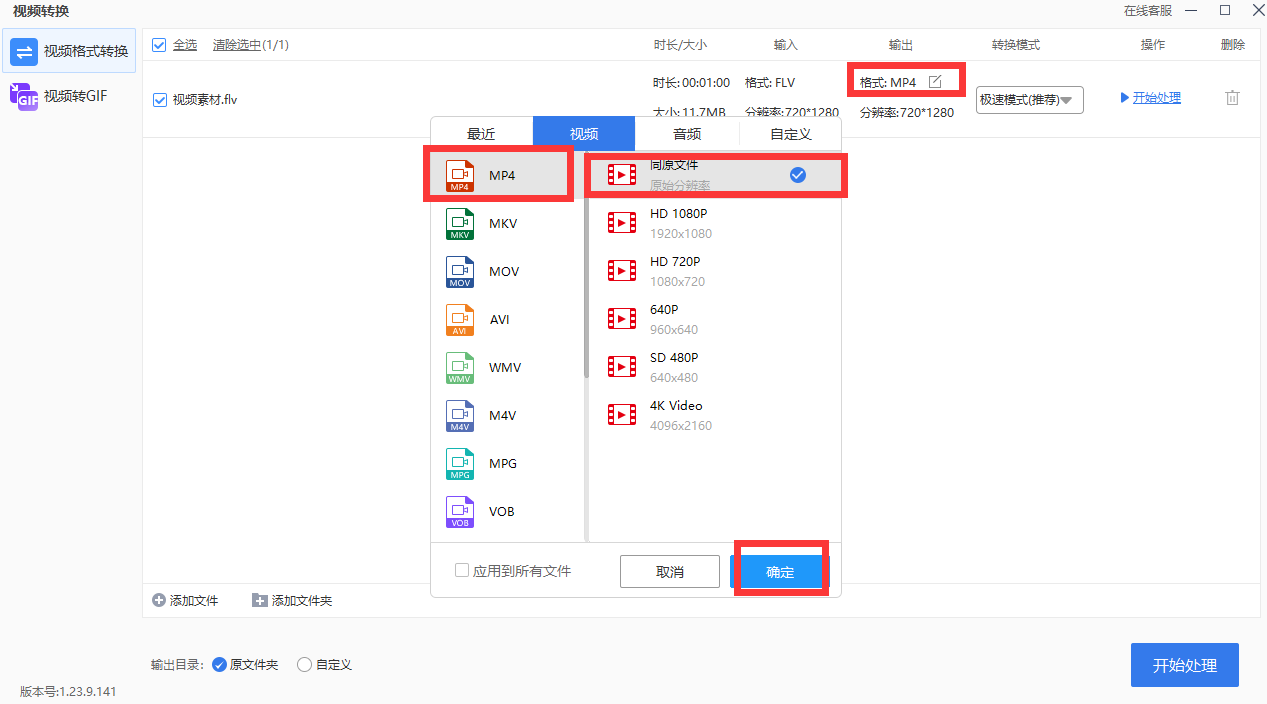Viewport: 1267px width, 704px height.
Task: Select the 4K Video resolution text
Action: [676, 406]
